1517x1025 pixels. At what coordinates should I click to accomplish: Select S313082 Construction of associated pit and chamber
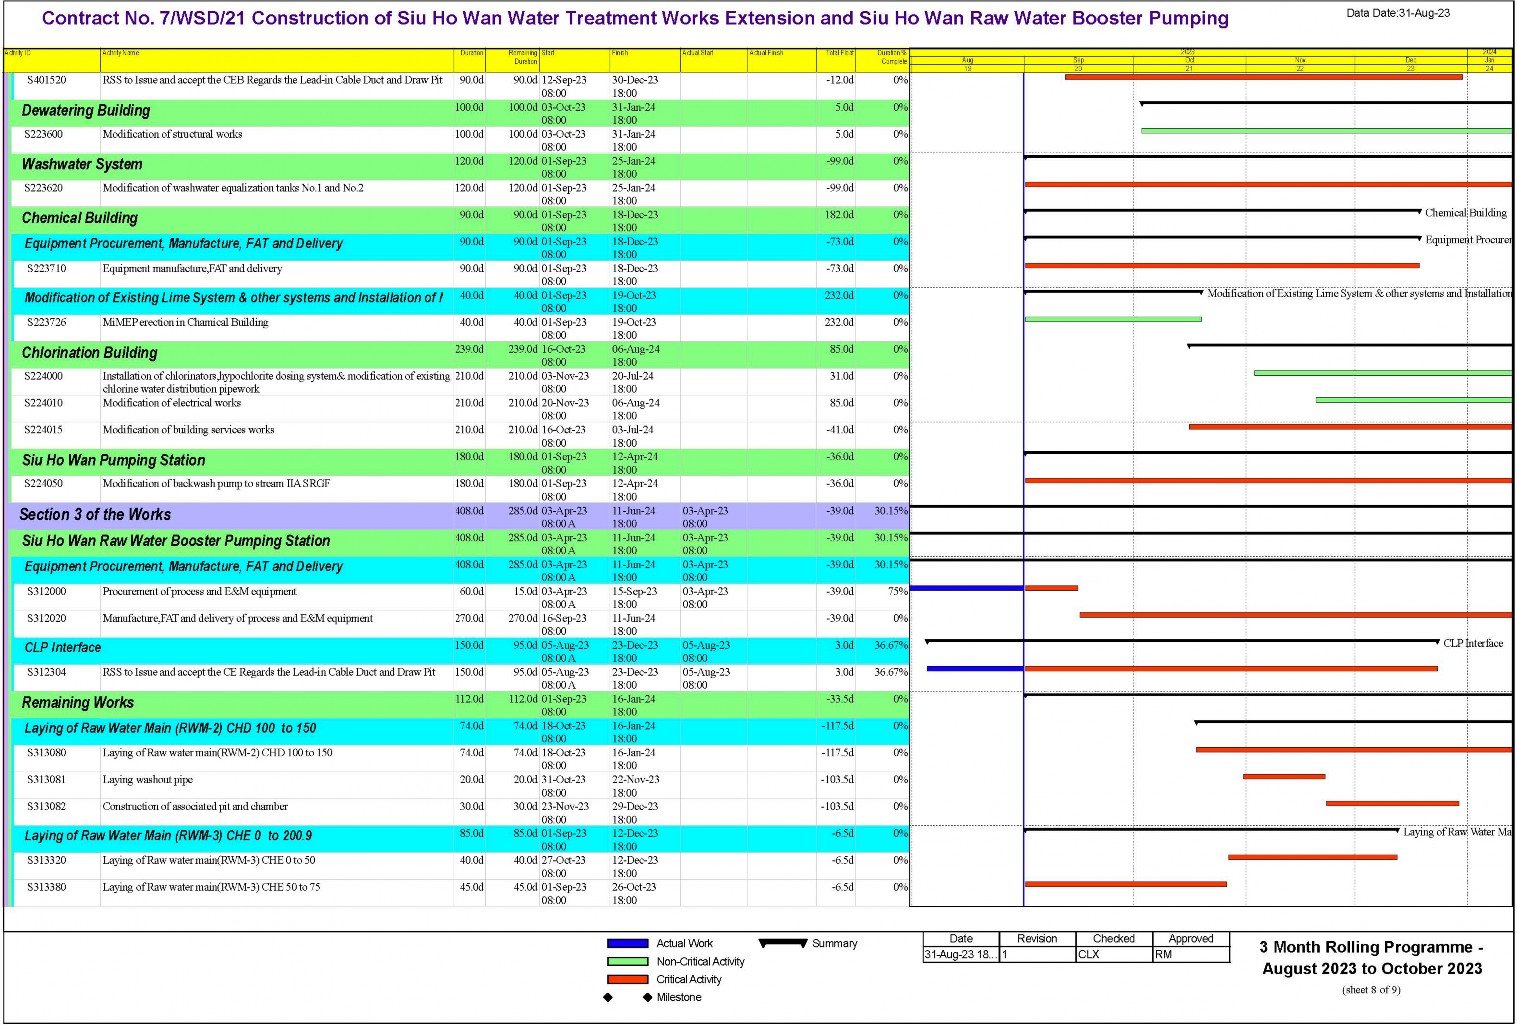pyautogui.click(x=460, y=812)
